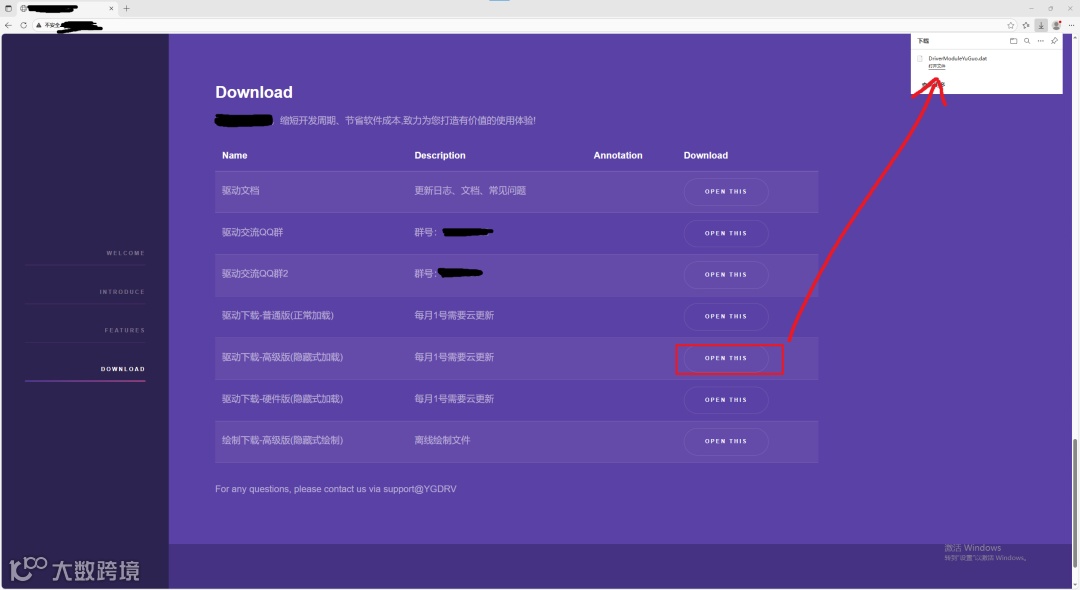
Task: Click the 驱动下载-普通版(正常加载) name cell
Action: pyautogui.click(x=278, y=315)
